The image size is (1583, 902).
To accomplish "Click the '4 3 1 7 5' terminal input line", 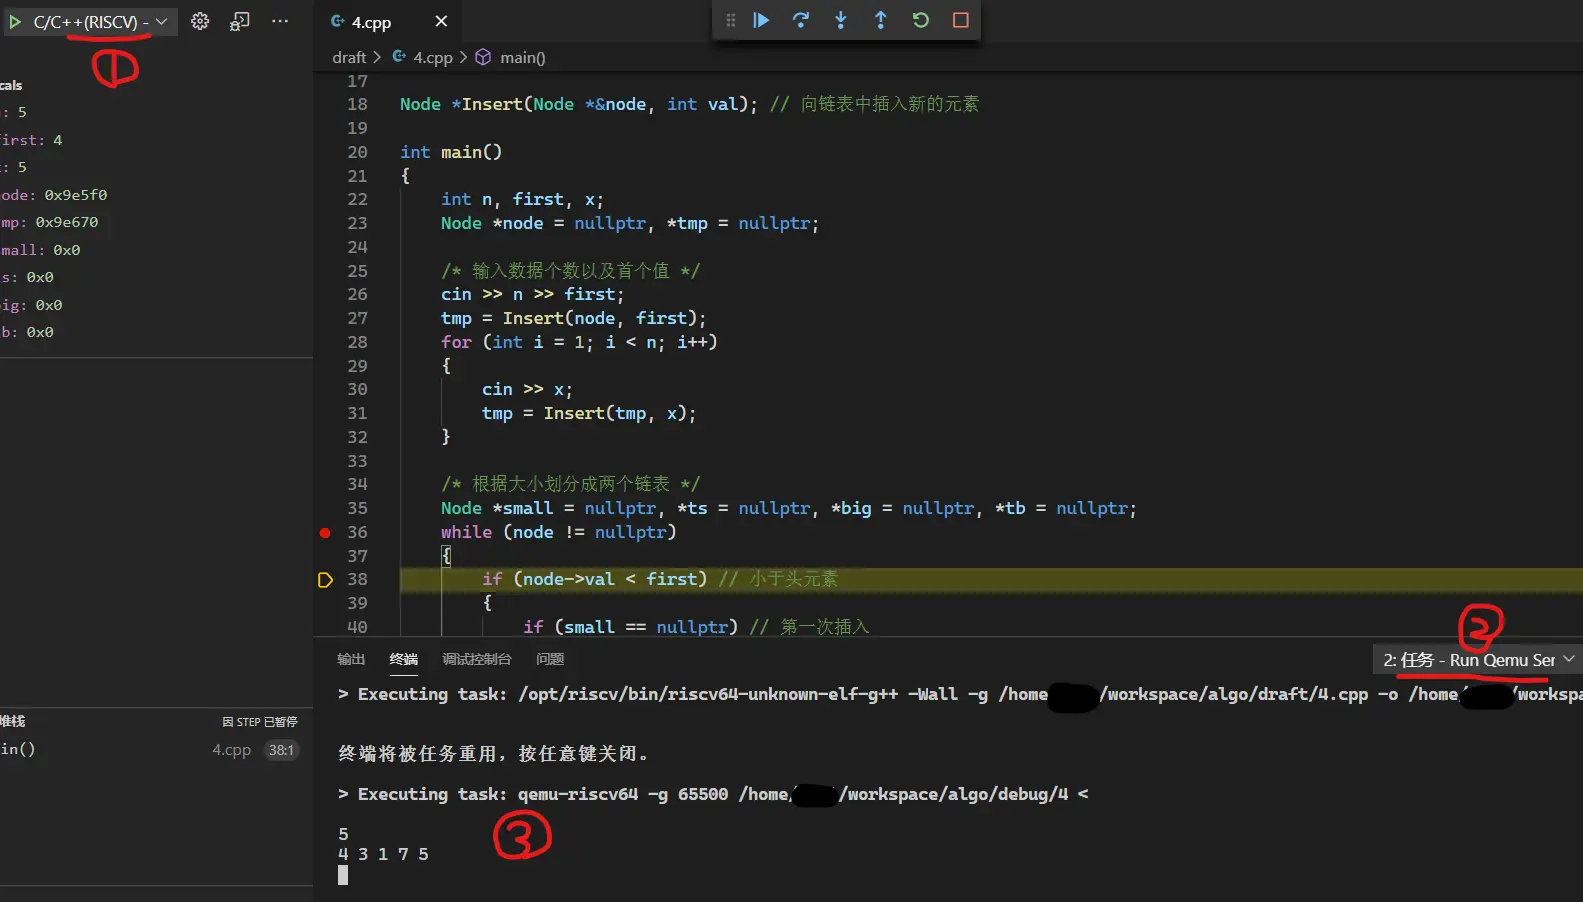I will 383,854.
